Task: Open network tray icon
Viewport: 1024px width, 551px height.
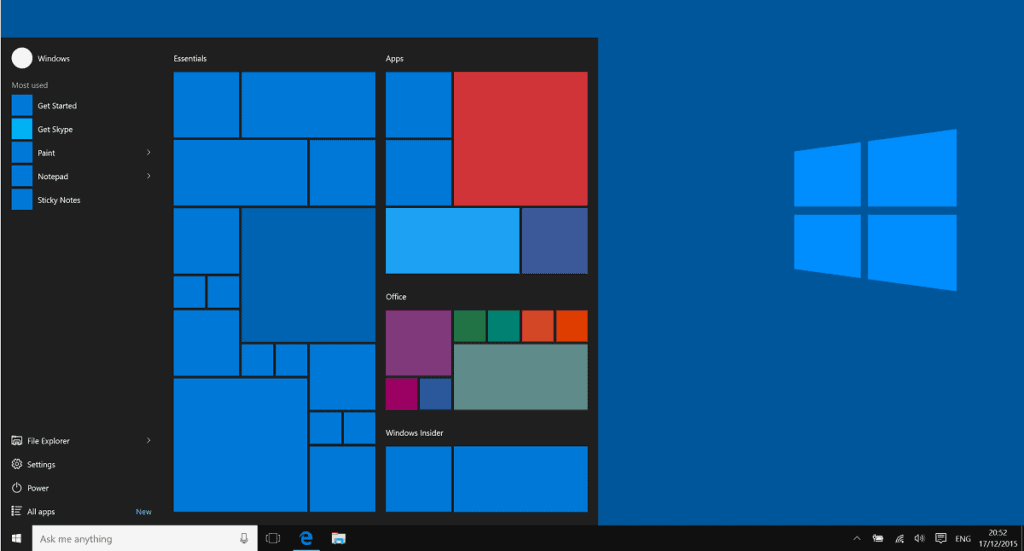Action: pyautogui.click(x=899, y=539)
